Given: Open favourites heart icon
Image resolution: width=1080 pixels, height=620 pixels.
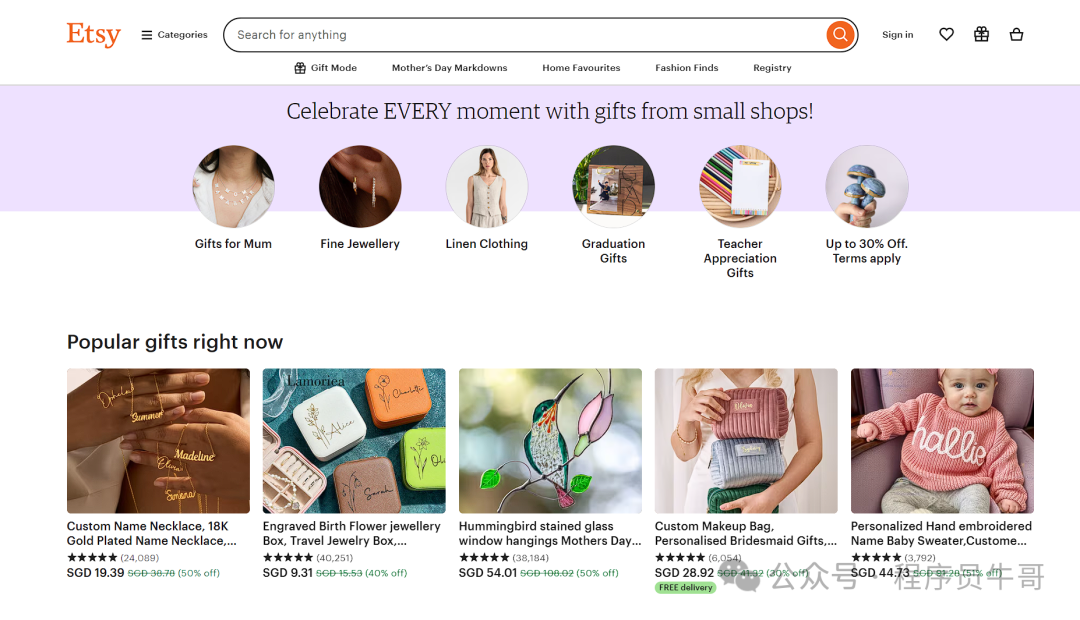Looking at the screenshot, I should click(946, 35).
